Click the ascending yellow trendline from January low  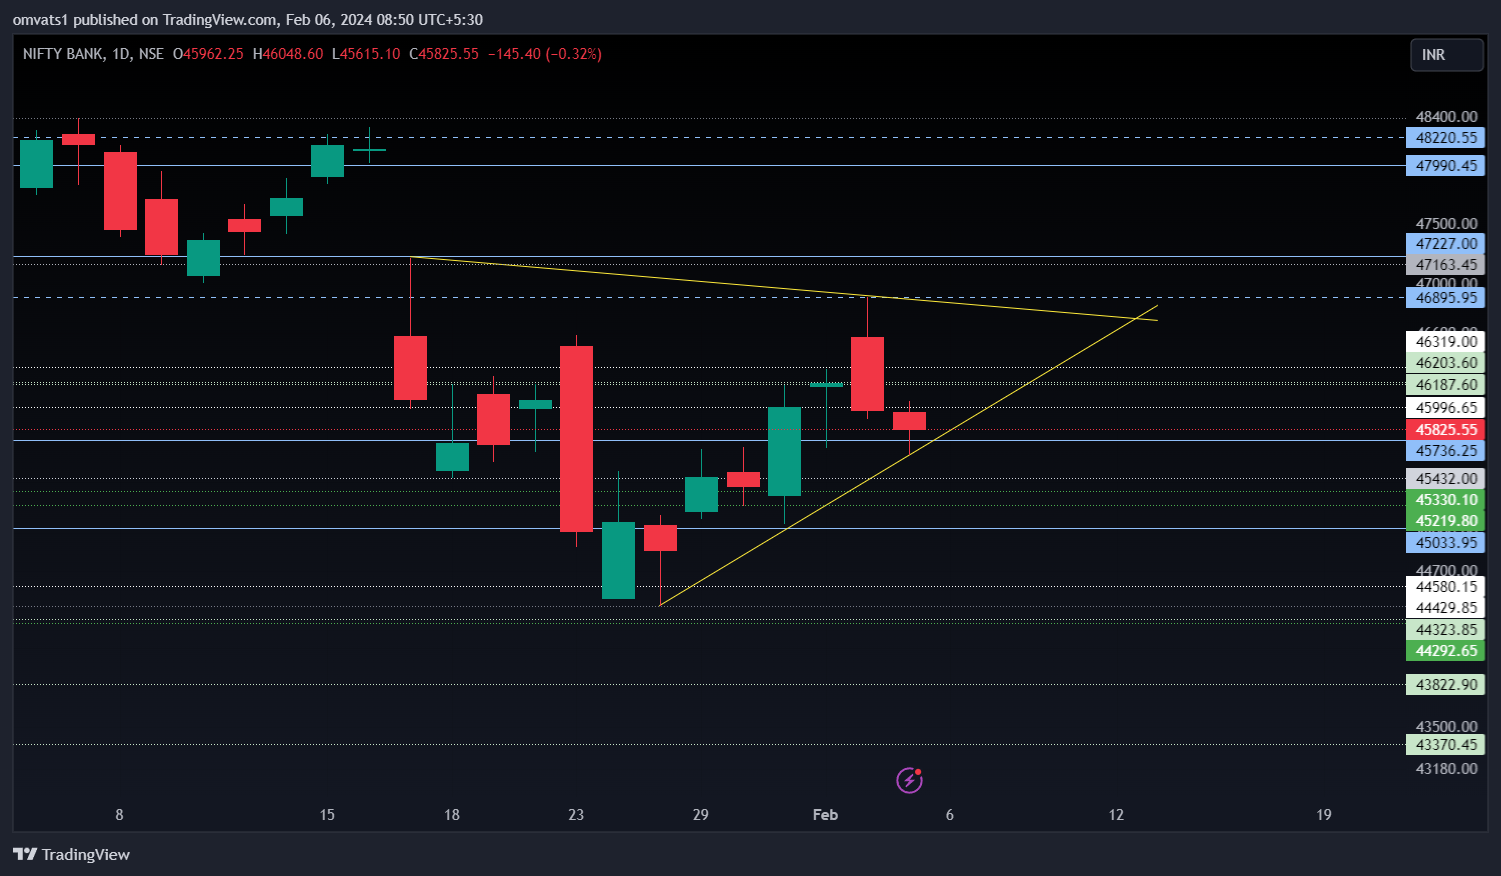pyautogui.click(x=909, y=455)
